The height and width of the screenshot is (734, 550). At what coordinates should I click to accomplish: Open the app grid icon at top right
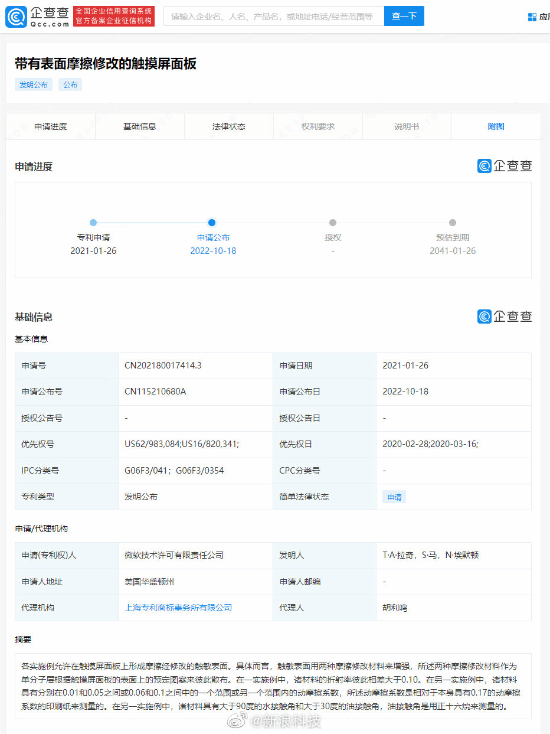(532, 17)
